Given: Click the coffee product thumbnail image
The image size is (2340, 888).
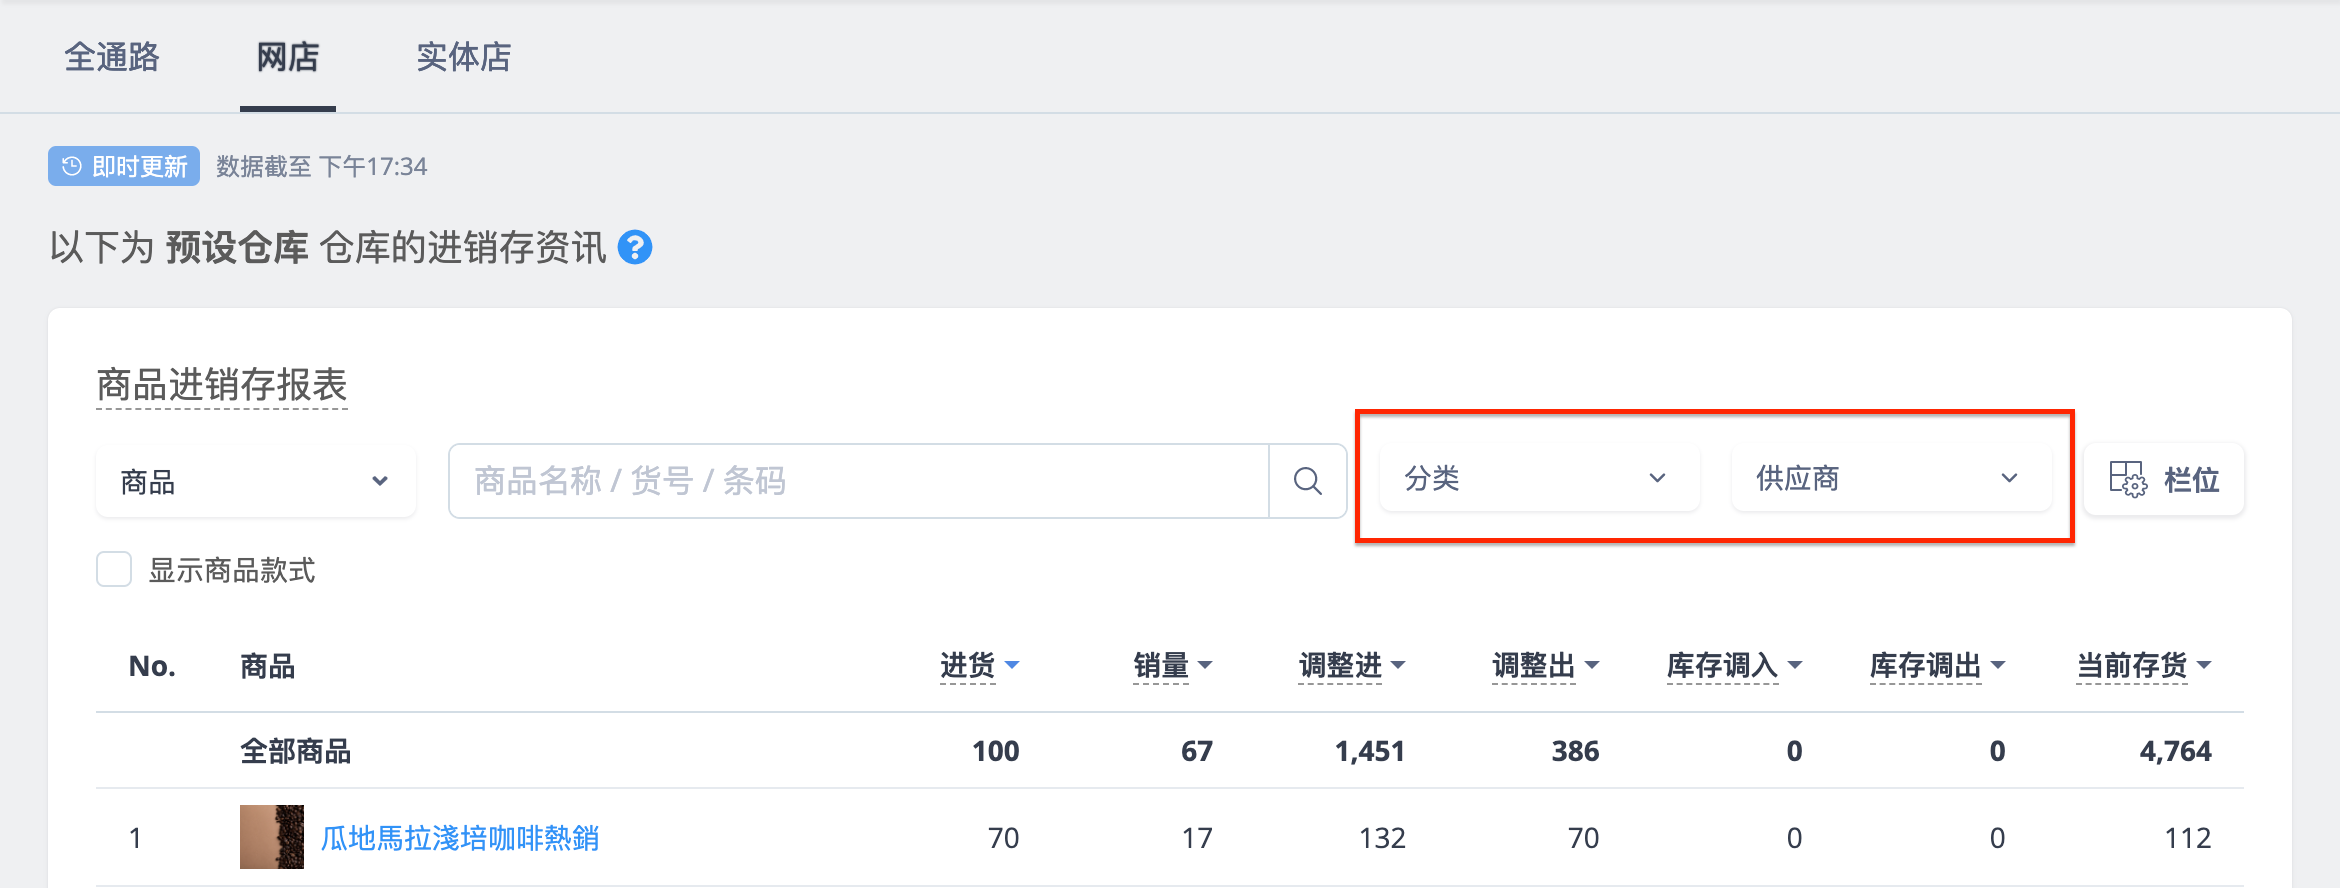Looking at the screenshot, I should pyautogui.click(x=272, y=837).
